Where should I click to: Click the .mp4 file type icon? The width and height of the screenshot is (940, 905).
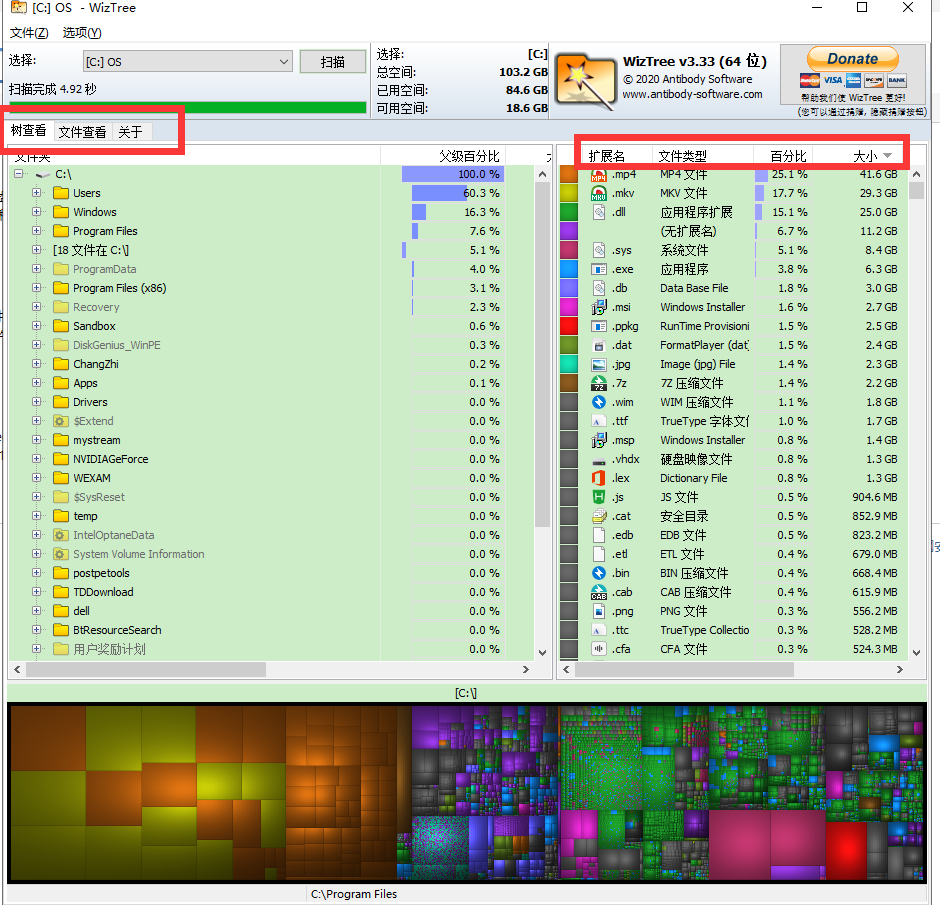[599, 175]
